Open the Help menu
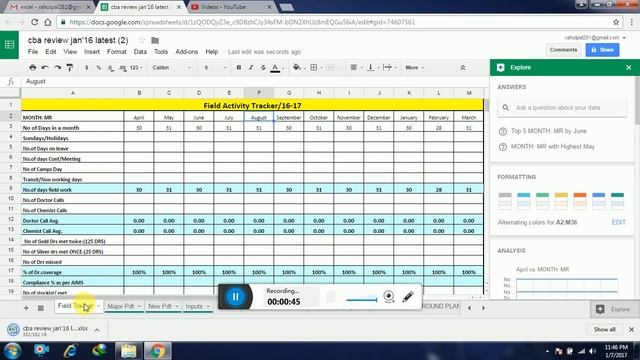The height and width of the screenshot is (360, 640). coord(211,52)
